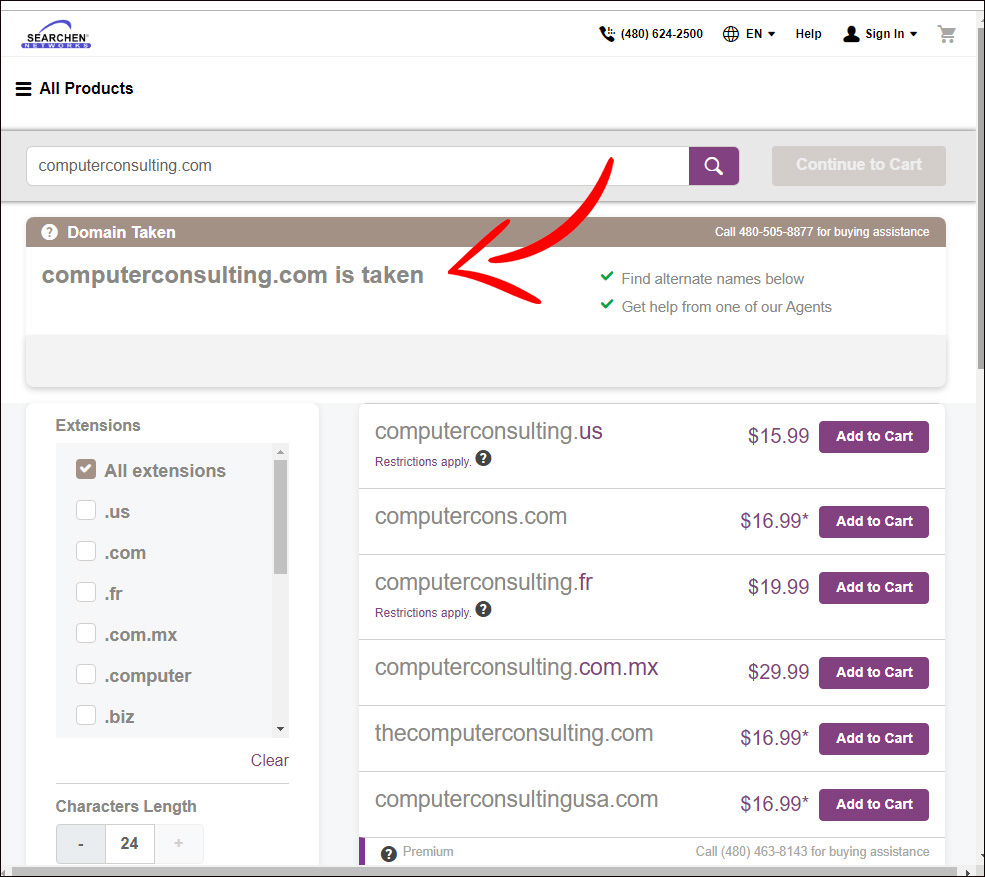
Task: Check the .com.mx extension checkbox
Action: tap(86, 633)
